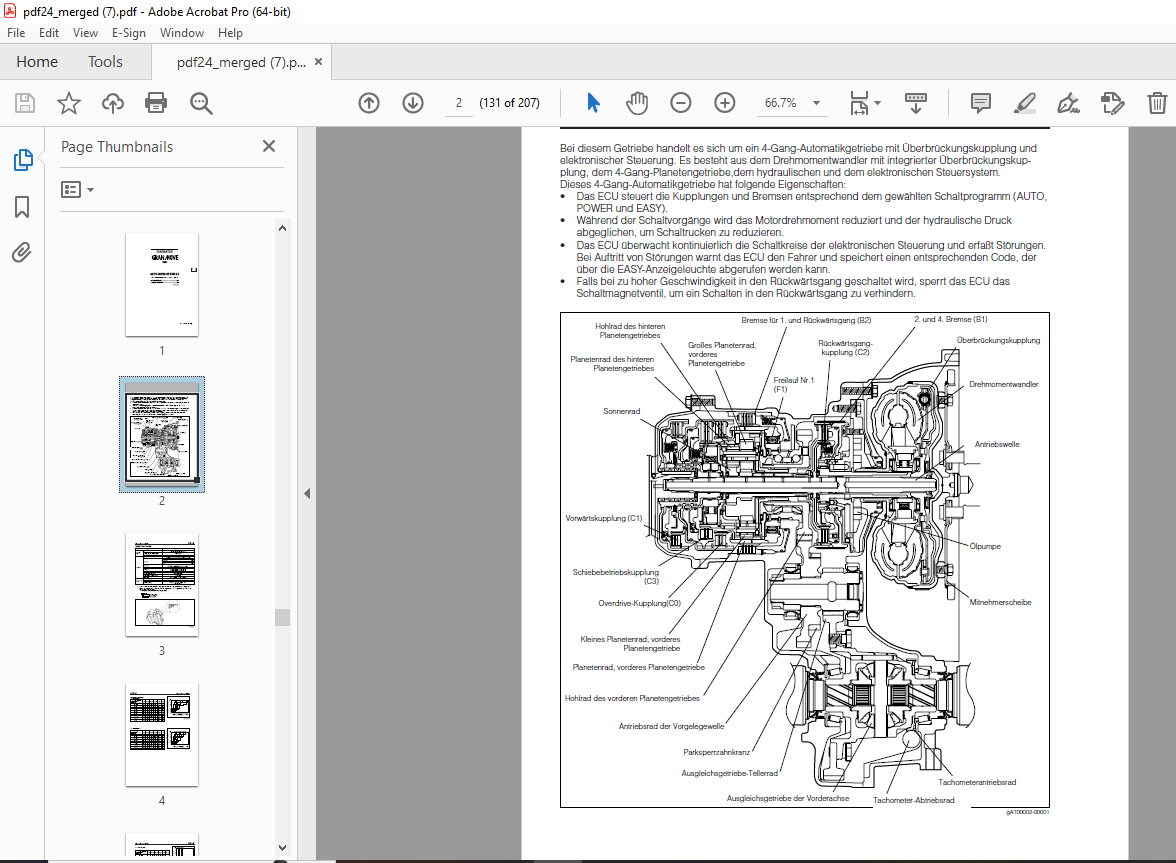Collapse the navigation pane arrow

coord(307,493)
